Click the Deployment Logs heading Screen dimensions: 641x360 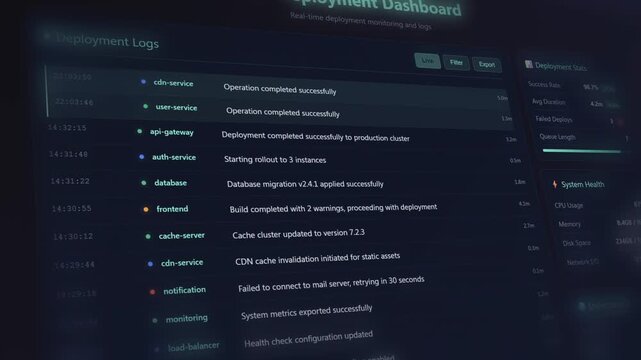[108, 41]
